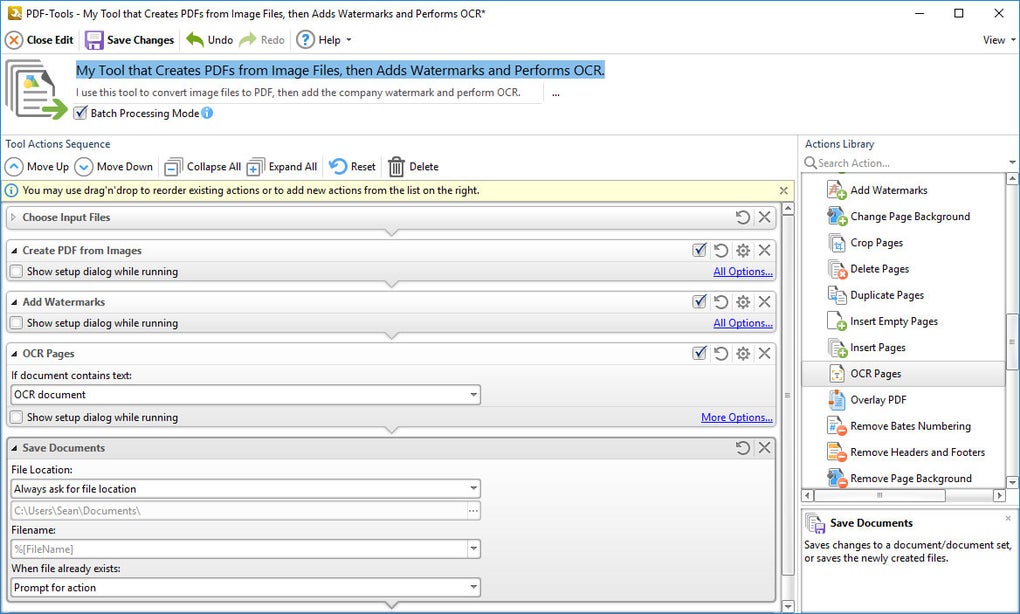1020x614 pixels.
Task: Dismiss the drag'n'drop hint bar
Action: point(783,191)
